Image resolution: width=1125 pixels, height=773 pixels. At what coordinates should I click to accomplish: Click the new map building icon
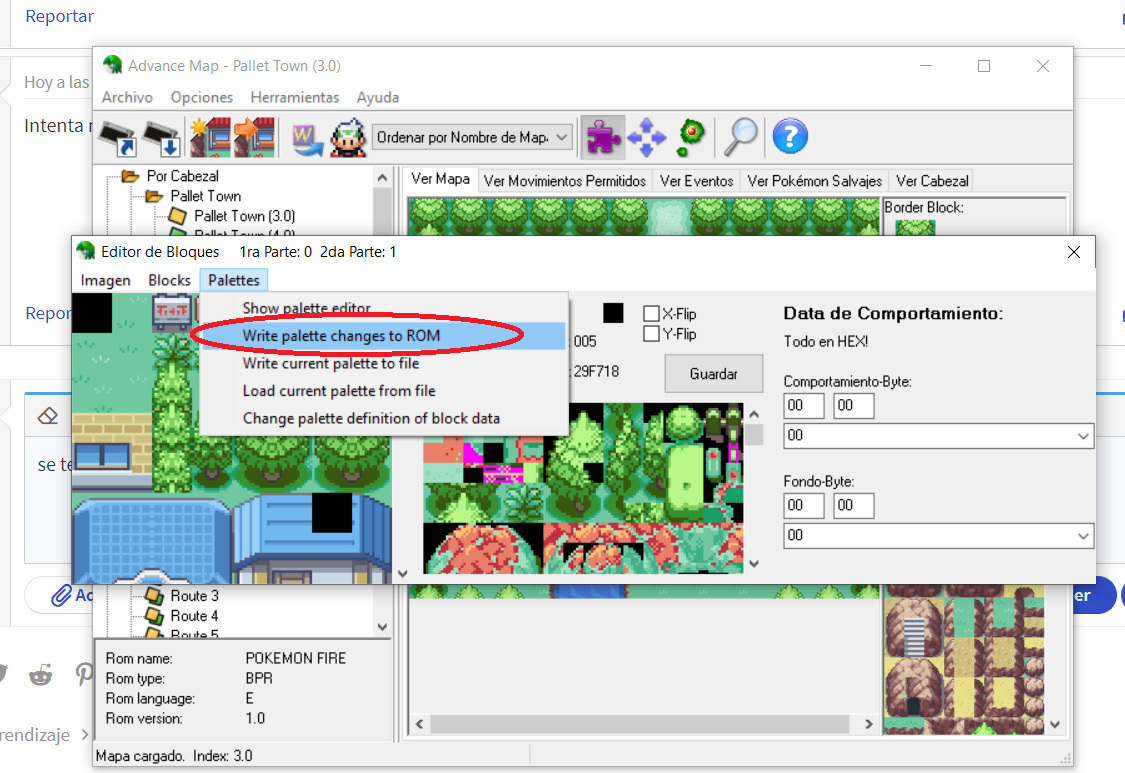click(x=210, y=137)
